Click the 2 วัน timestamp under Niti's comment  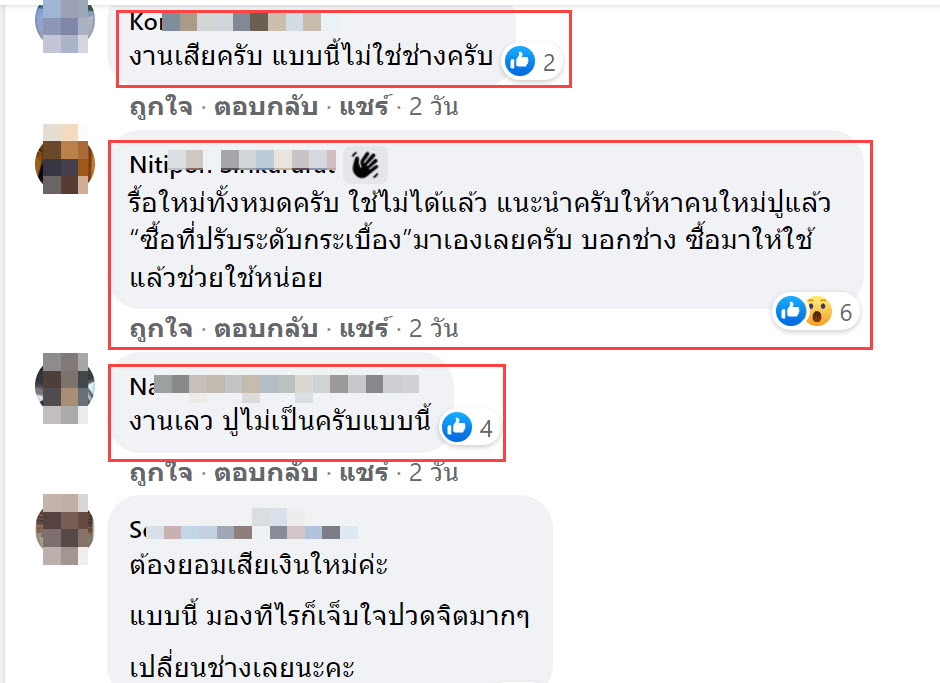click(x=434, y=329)
